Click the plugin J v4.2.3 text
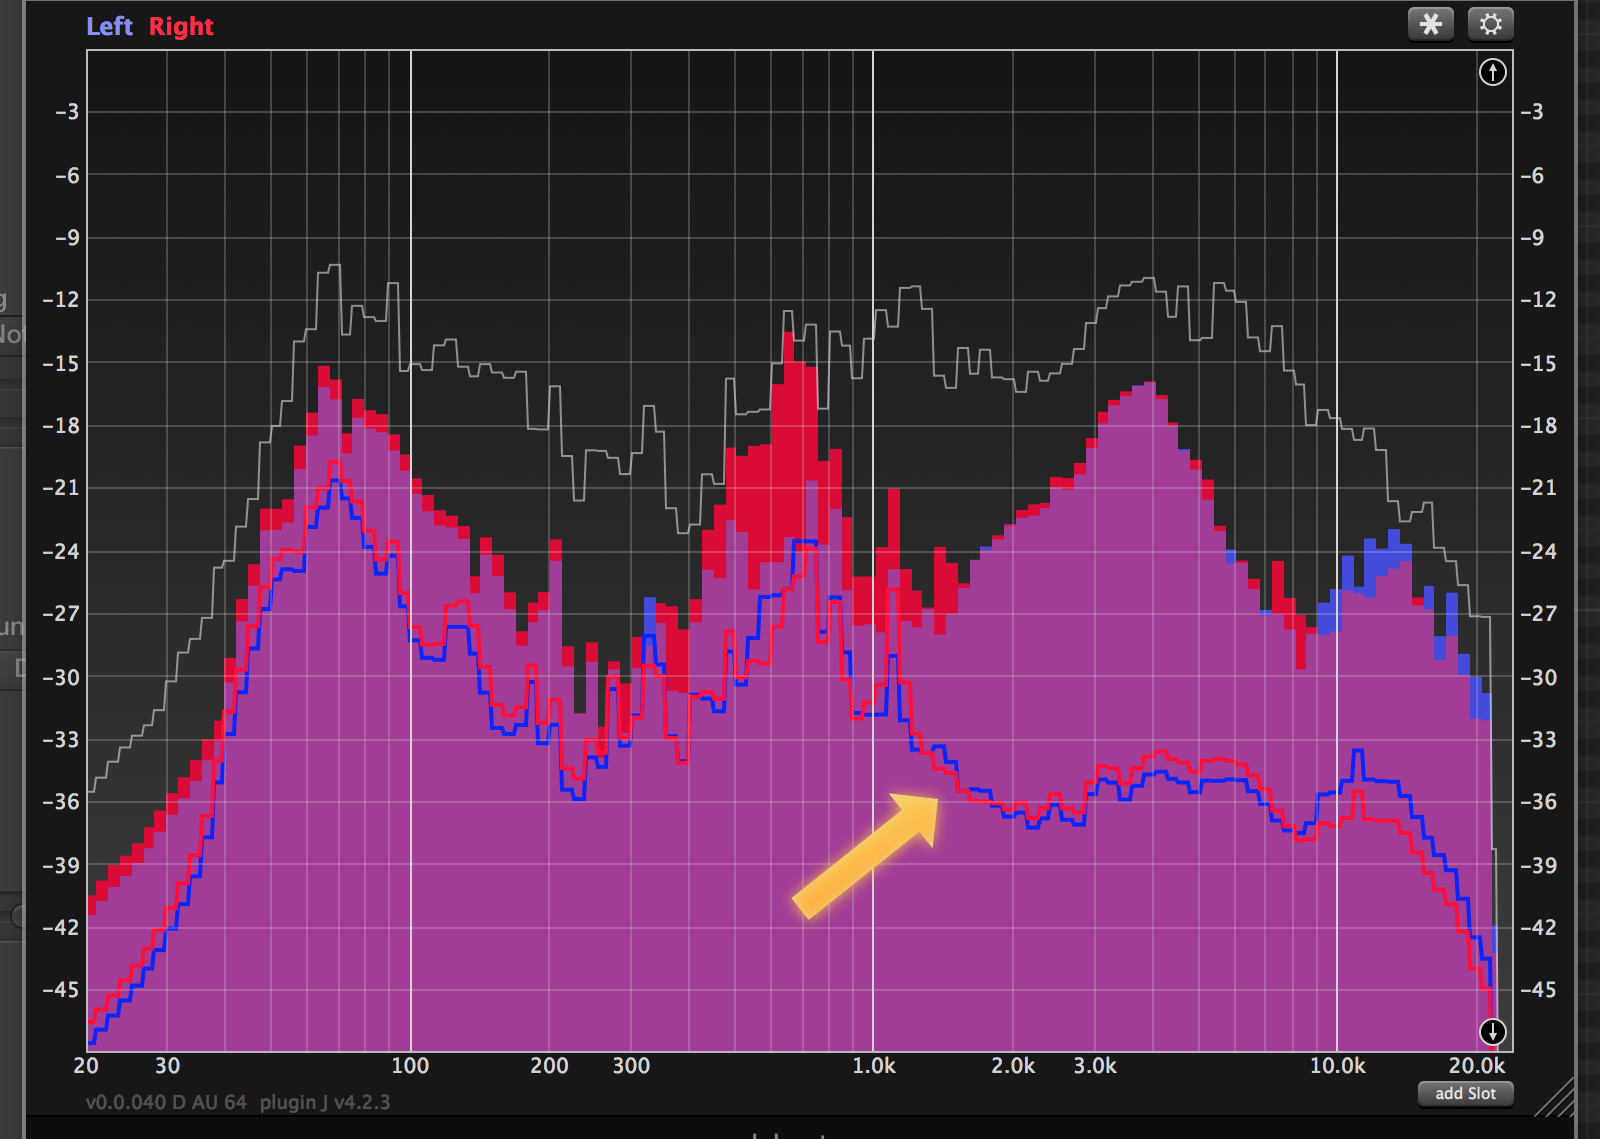 point(325,1103)
